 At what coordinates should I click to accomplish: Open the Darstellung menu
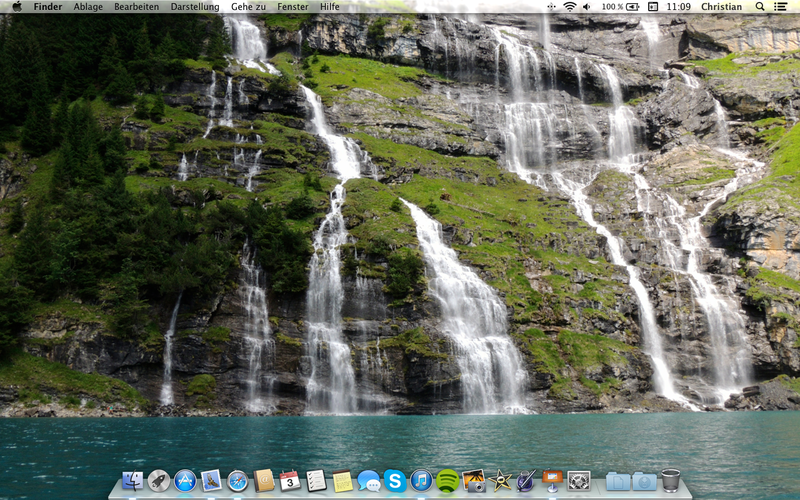point(195,7)
